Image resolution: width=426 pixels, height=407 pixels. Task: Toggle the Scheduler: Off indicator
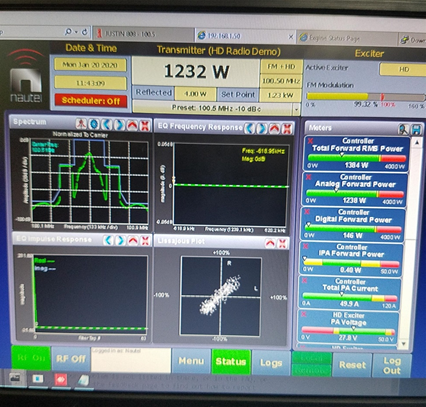pos(90,101)
